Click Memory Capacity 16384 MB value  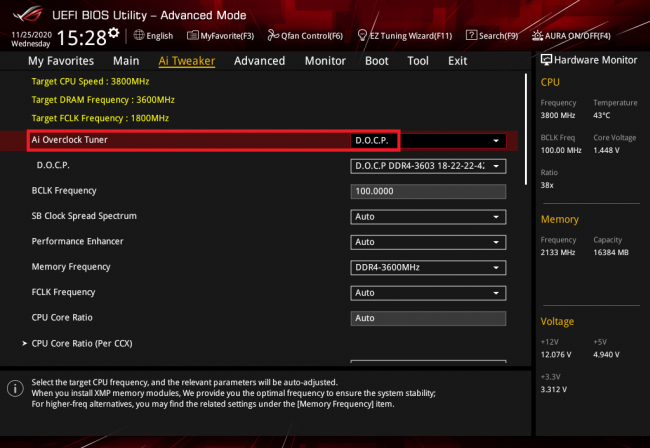pyautogui.click(x=611, y=252)
